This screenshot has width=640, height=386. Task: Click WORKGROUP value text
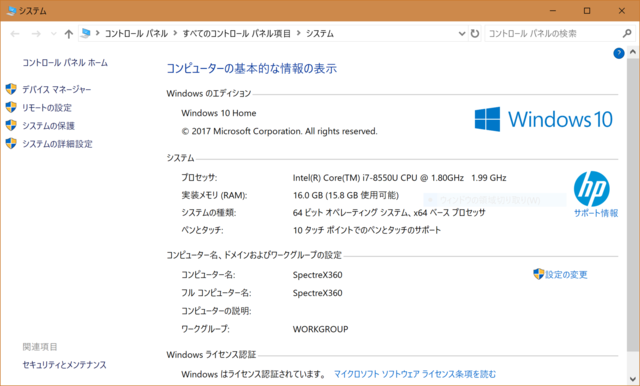click(320, 329)
